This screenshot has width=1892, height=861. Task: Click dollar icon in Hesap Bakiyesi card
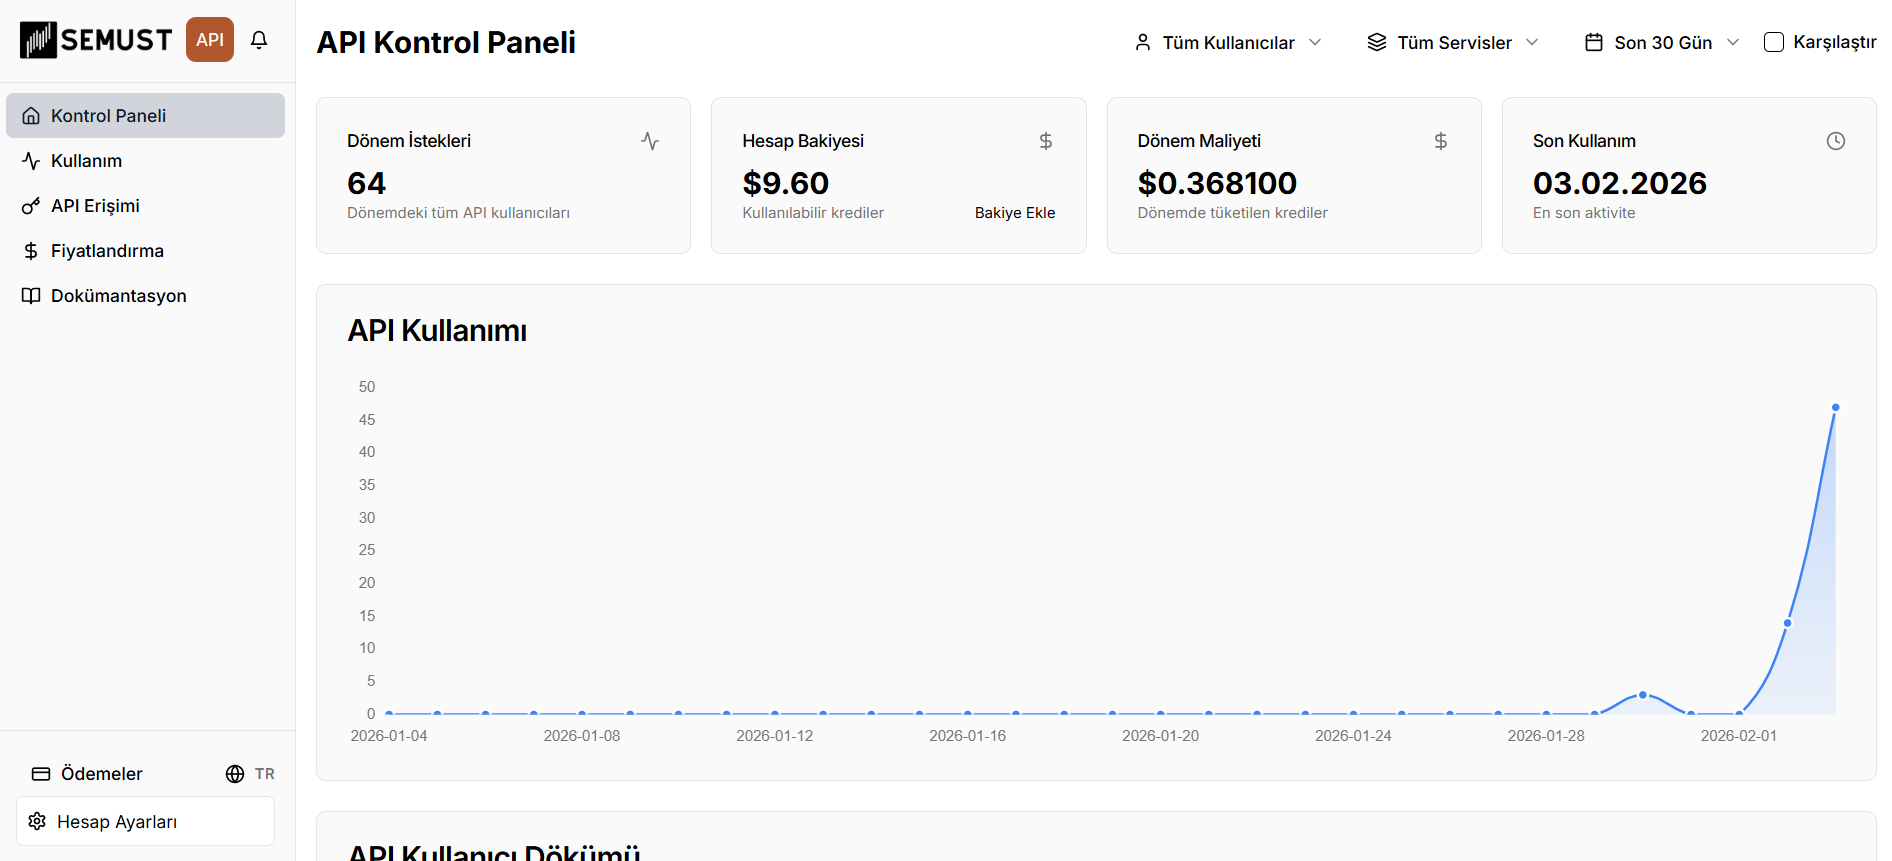[x=1046, y=141]
